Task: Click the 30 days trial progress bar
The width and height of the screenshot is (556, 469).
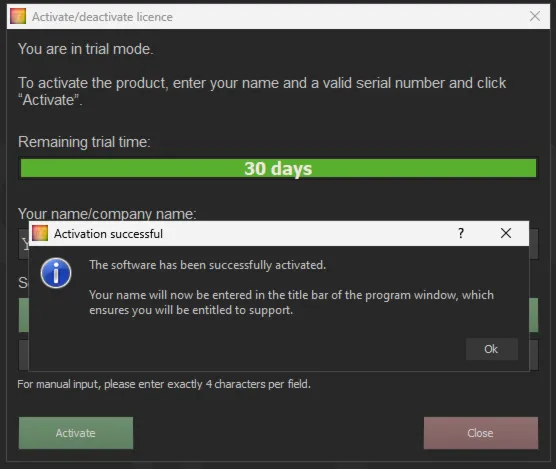Action: [278, 168]
